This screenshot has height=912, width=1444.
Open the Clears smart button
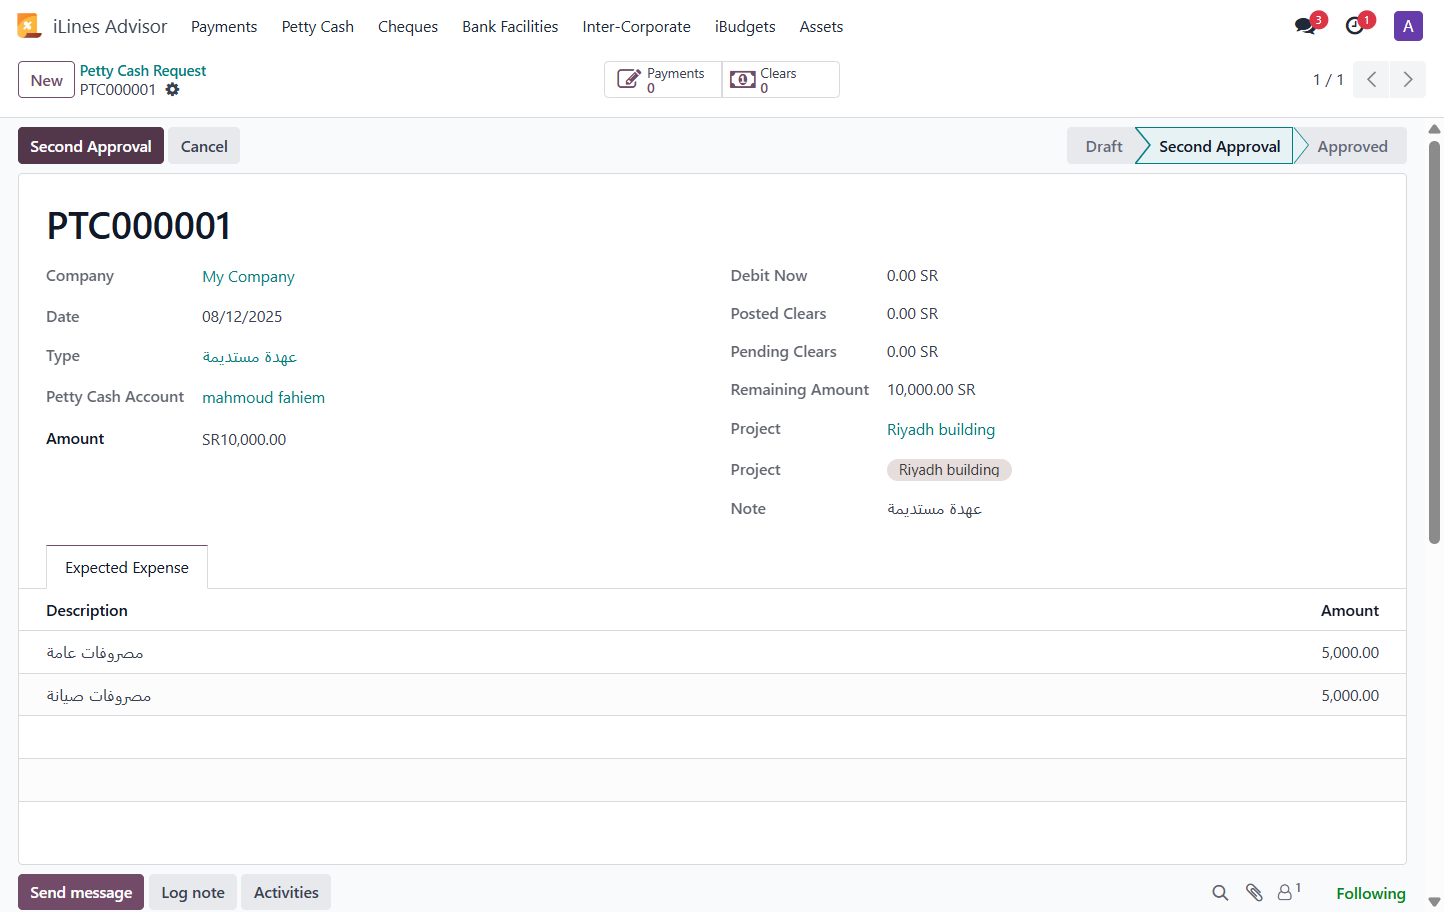pos(781,80)
